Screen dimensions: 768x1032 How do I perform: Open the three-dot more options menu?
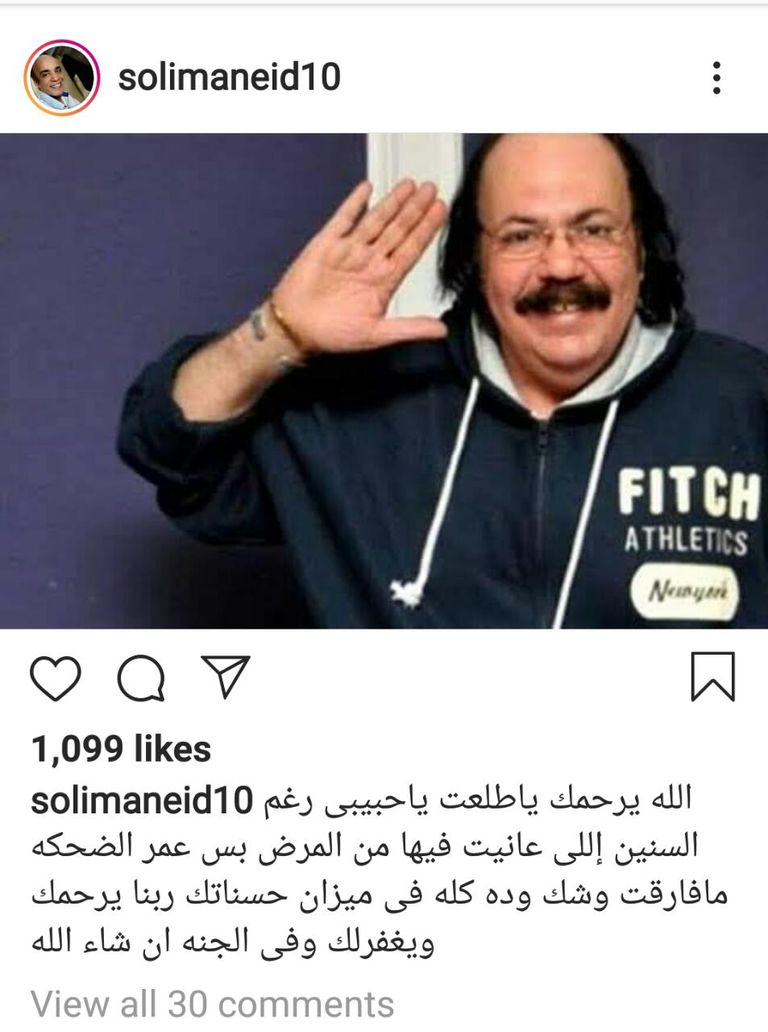(717, 78)
